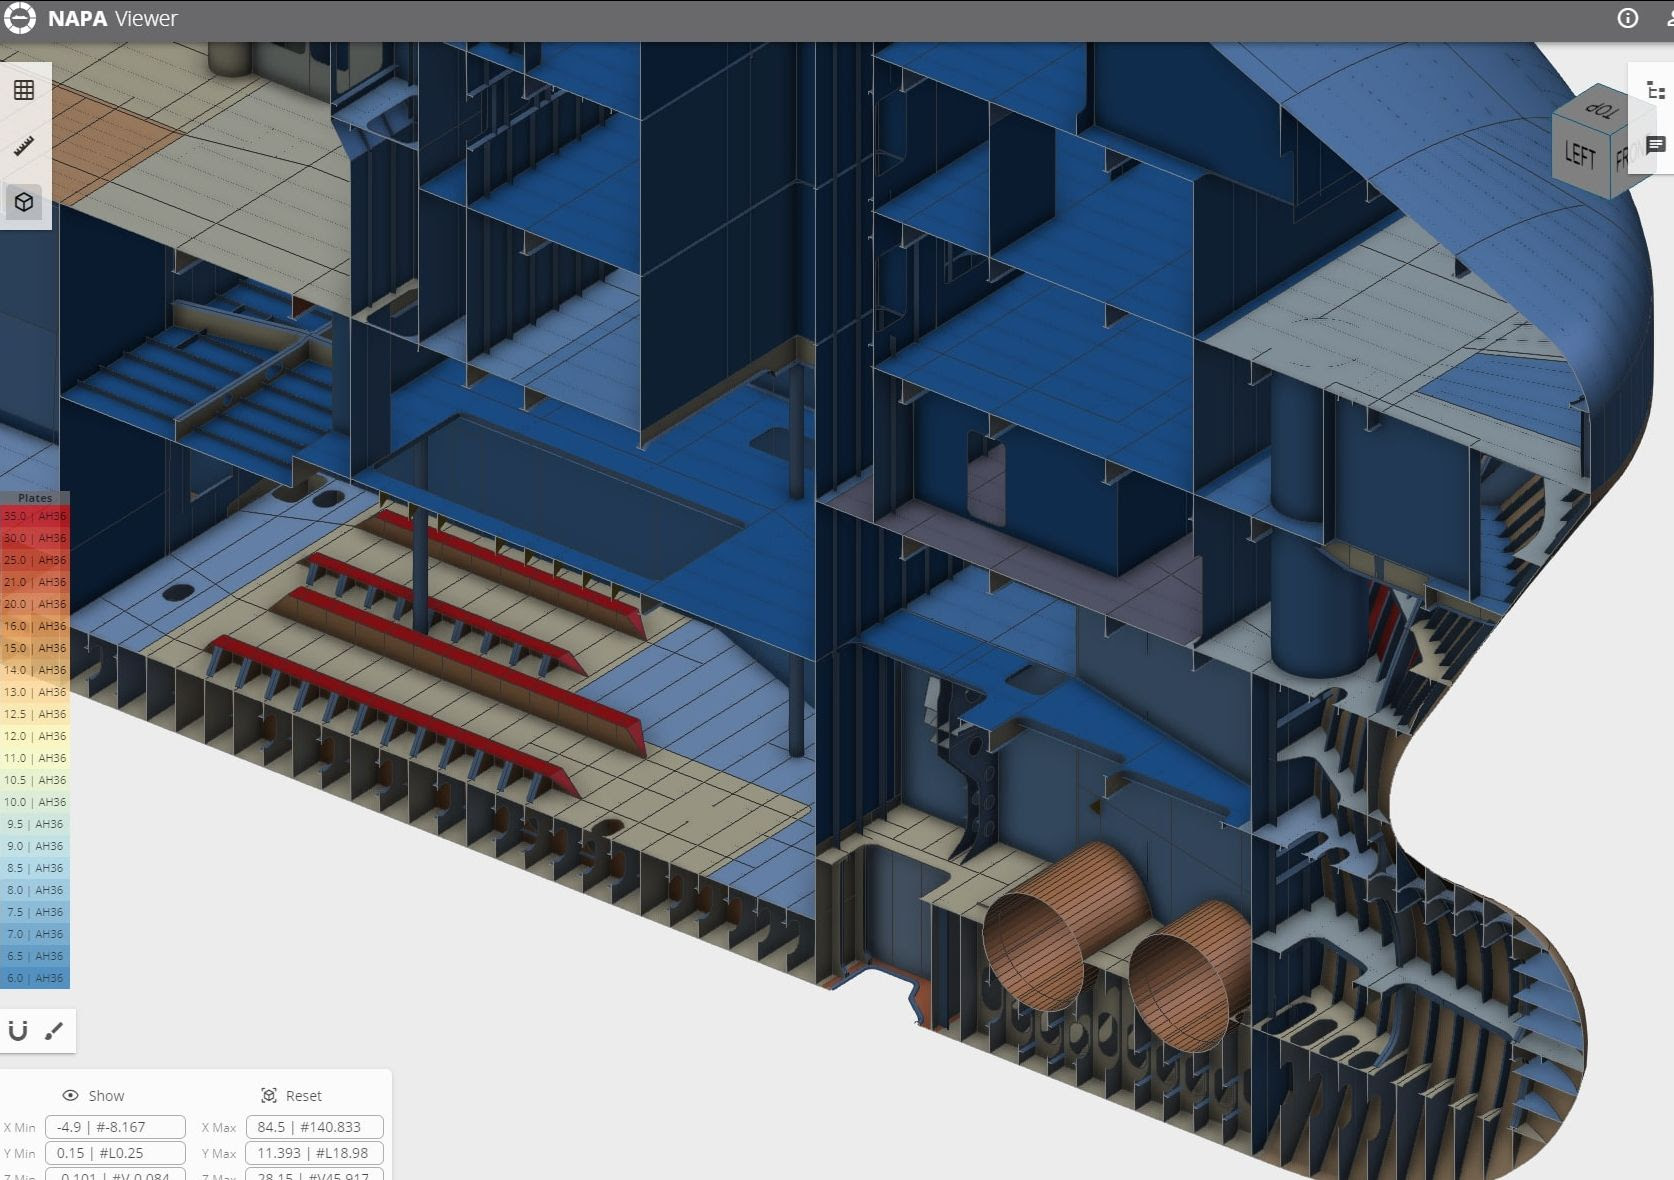1674x1180 pixels.
Task: Enable the magnet snap tool
Action: tap(18, 1031)
